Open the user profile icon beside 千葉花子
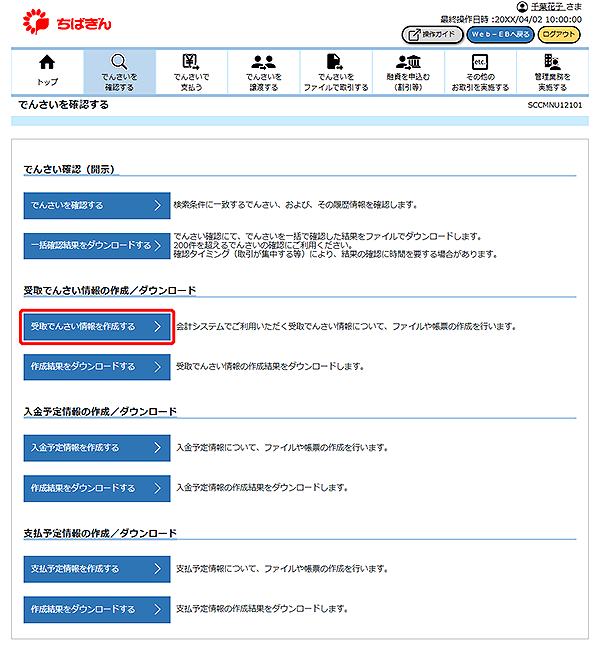The image size is (600, 651). pos(522,7)
